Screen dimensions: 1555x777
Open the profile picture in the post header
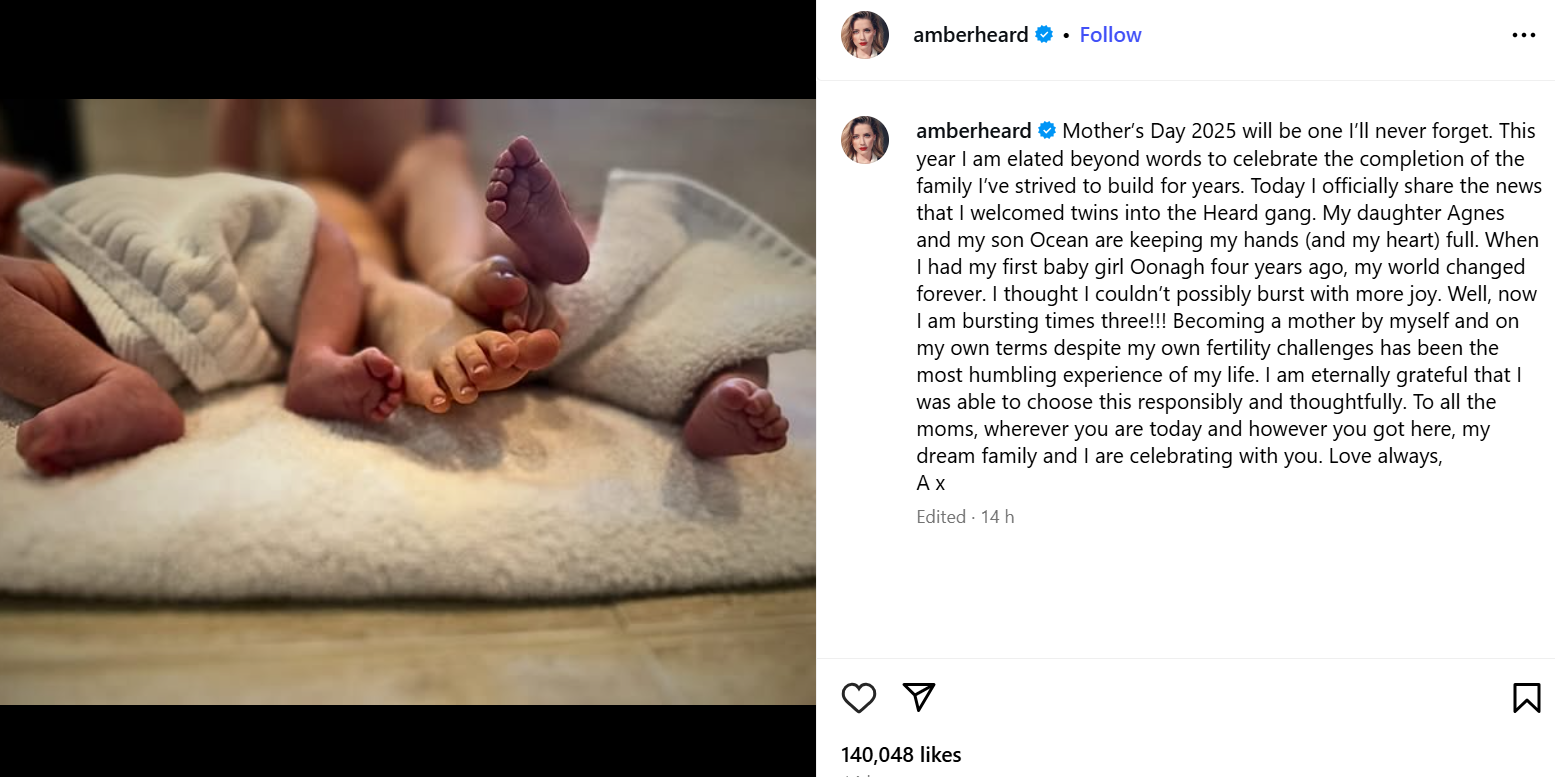865,35
